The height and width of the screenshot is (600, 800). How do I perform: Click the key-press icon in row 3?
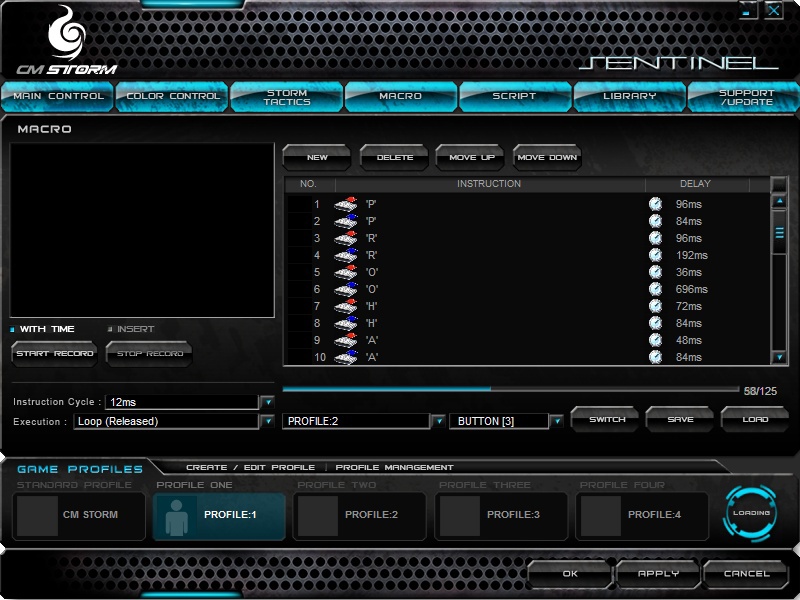tap(345, 238)
